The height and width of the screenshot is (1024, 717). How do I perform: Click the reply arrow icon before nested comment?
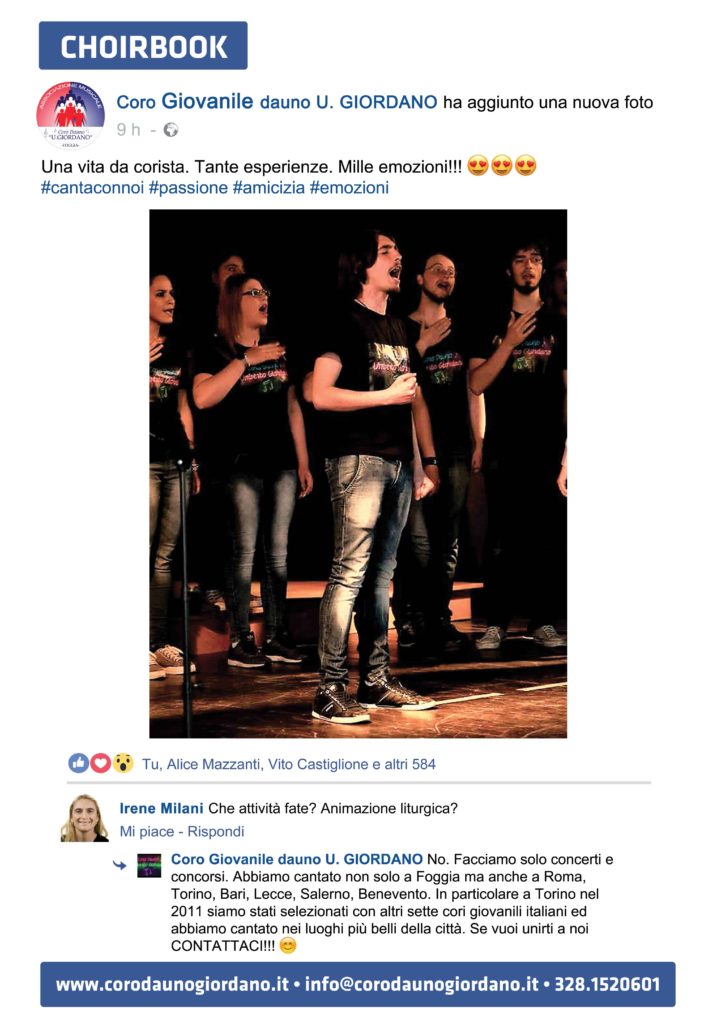click(x=120, y=865)
